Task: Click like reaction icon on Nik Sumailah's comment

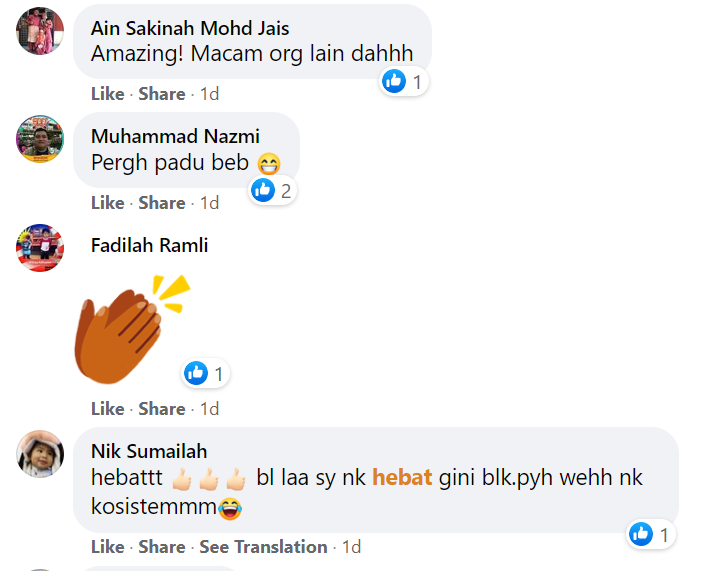Action: [641, 535]
